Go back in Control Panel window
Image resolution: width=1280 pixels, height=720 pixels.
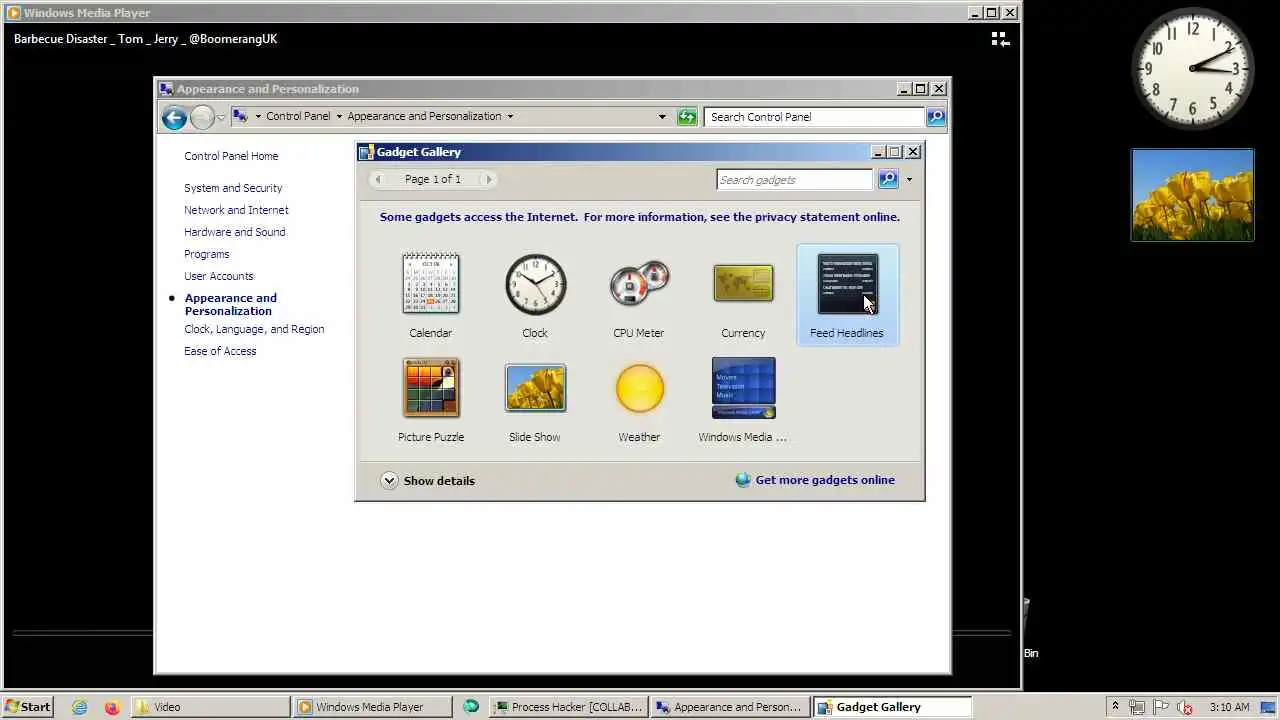[x=174, y=118]
